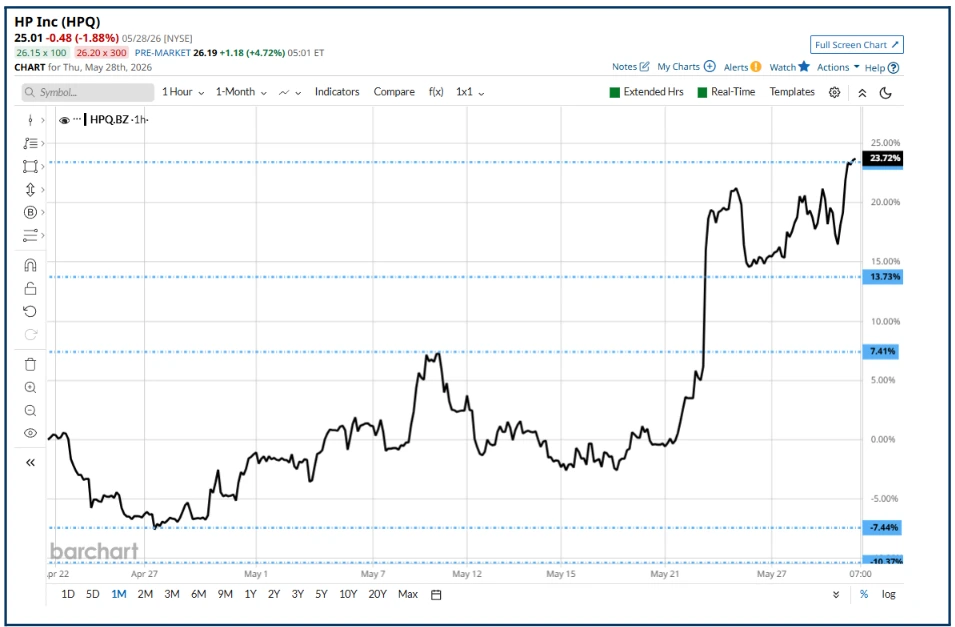Screen dimensions: 955x627
Task: Click the 23.72% current price label
Action: [883, 158]
